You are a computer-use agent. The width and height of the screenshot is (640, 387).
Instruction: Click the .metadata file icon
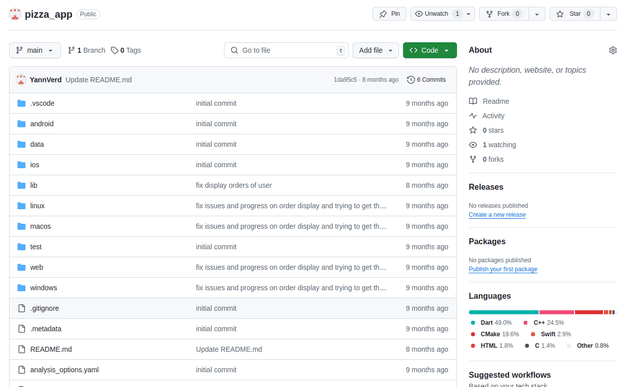pos(22,329)
